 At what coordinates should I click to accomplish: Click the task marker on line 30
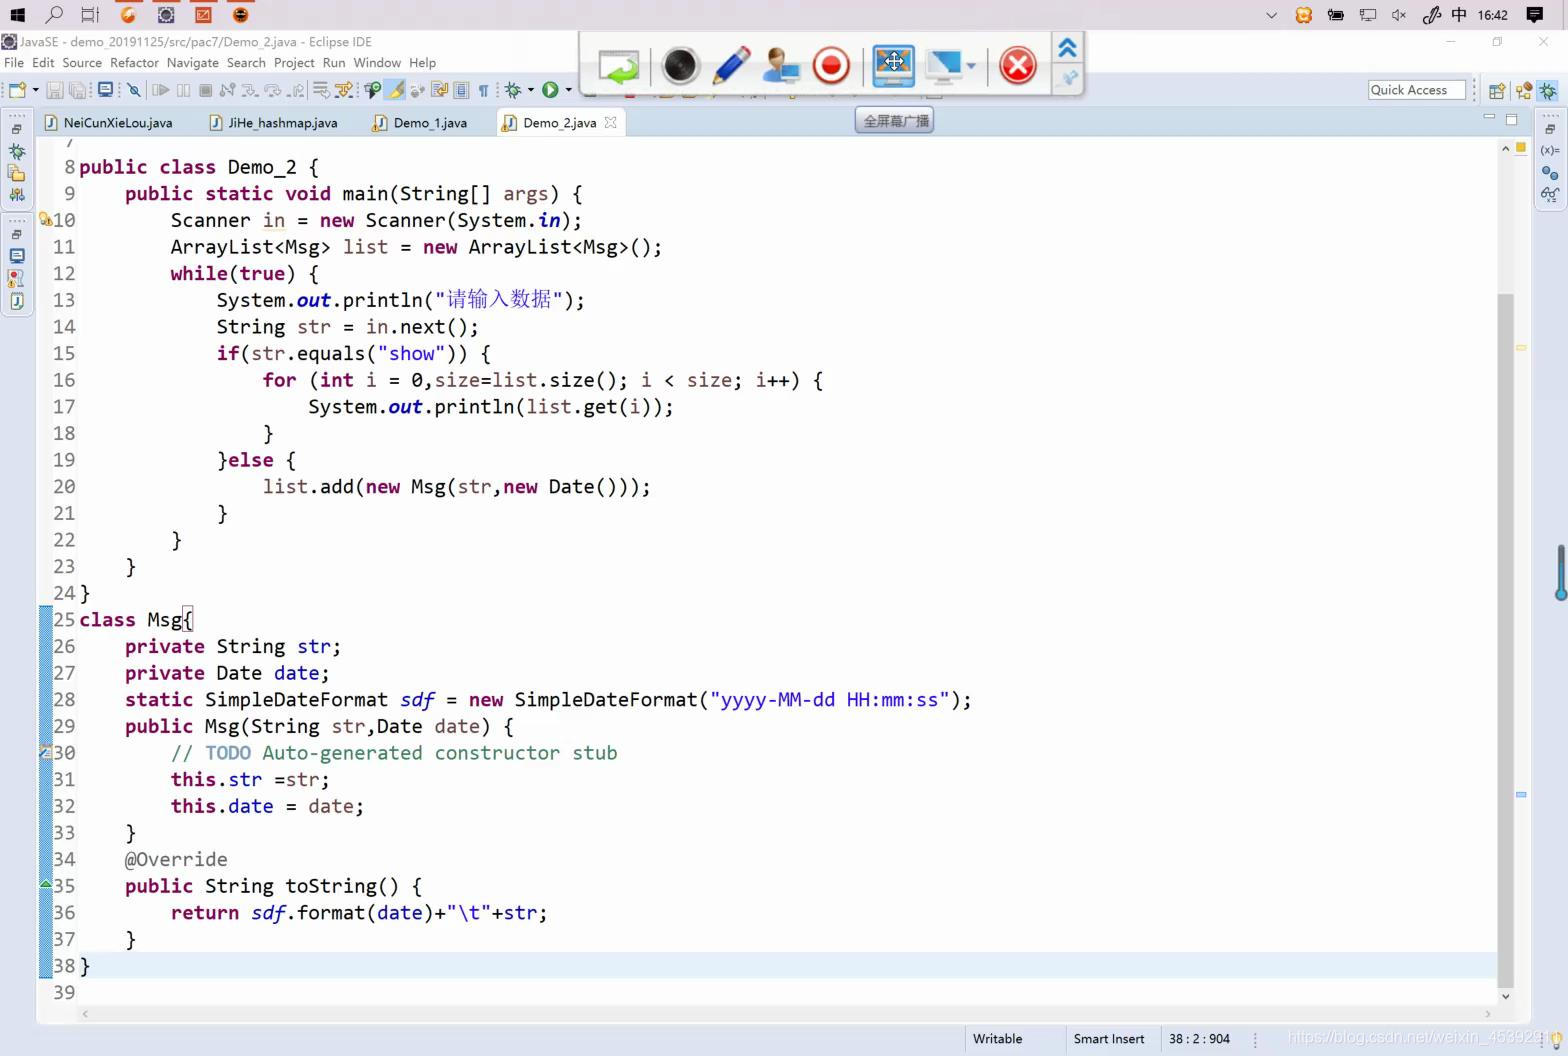45,752
